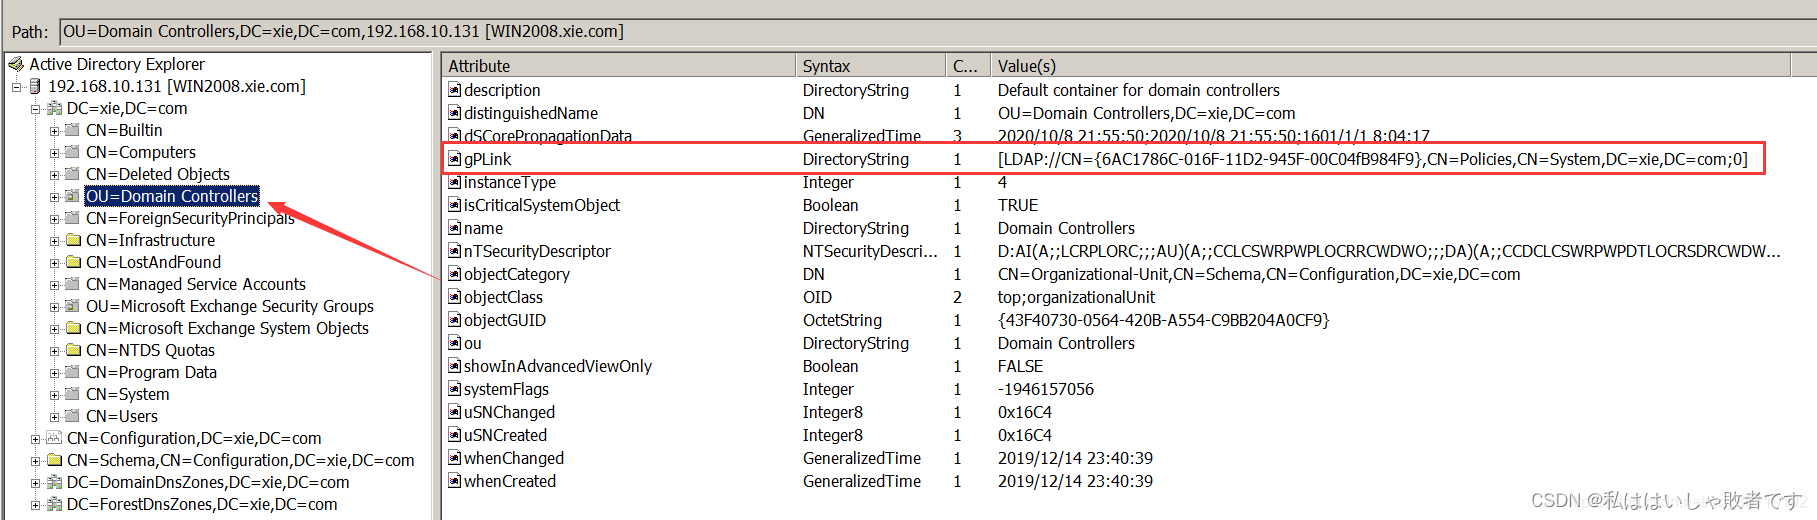Select CN=Managed Service Accounts tree item
Screen dimensions: 1817x520
[x=196, y=284]
